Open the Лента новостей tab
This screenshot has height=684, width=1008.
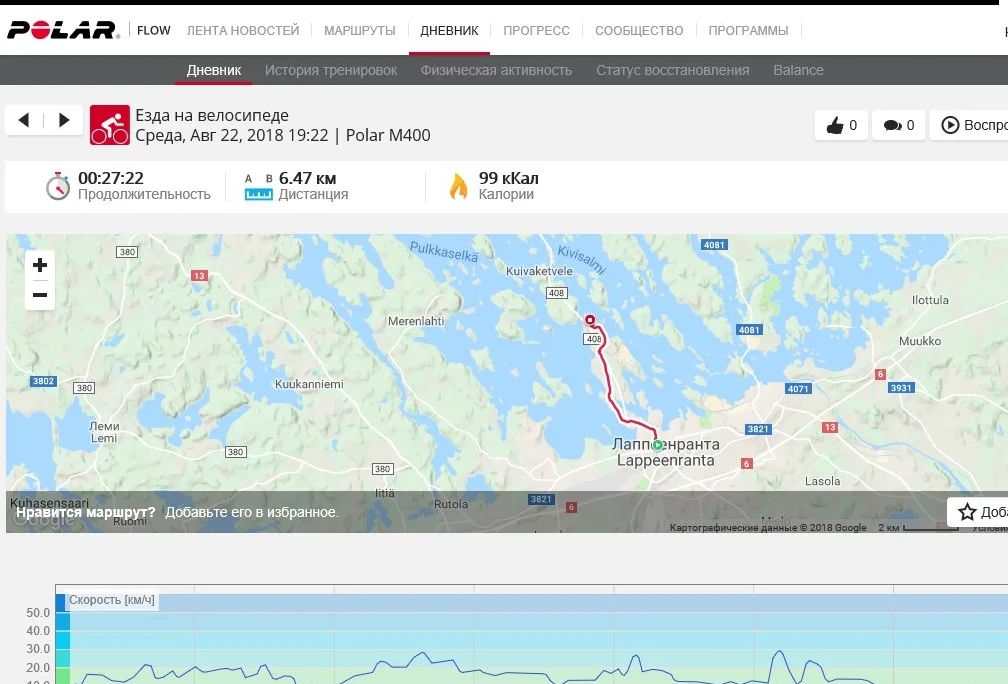tap(243, 31)
